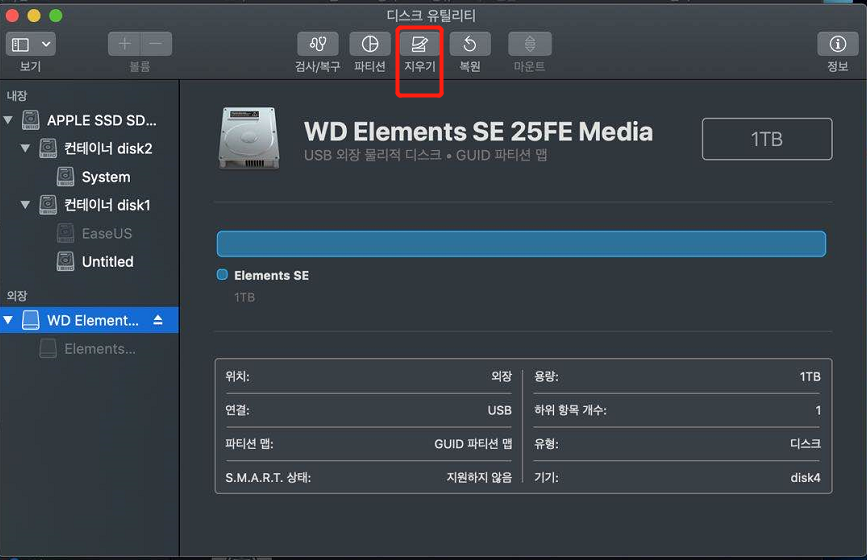Click the 1TB capacity box
Screen dimensions: 867x560
[x=766, y=139]
